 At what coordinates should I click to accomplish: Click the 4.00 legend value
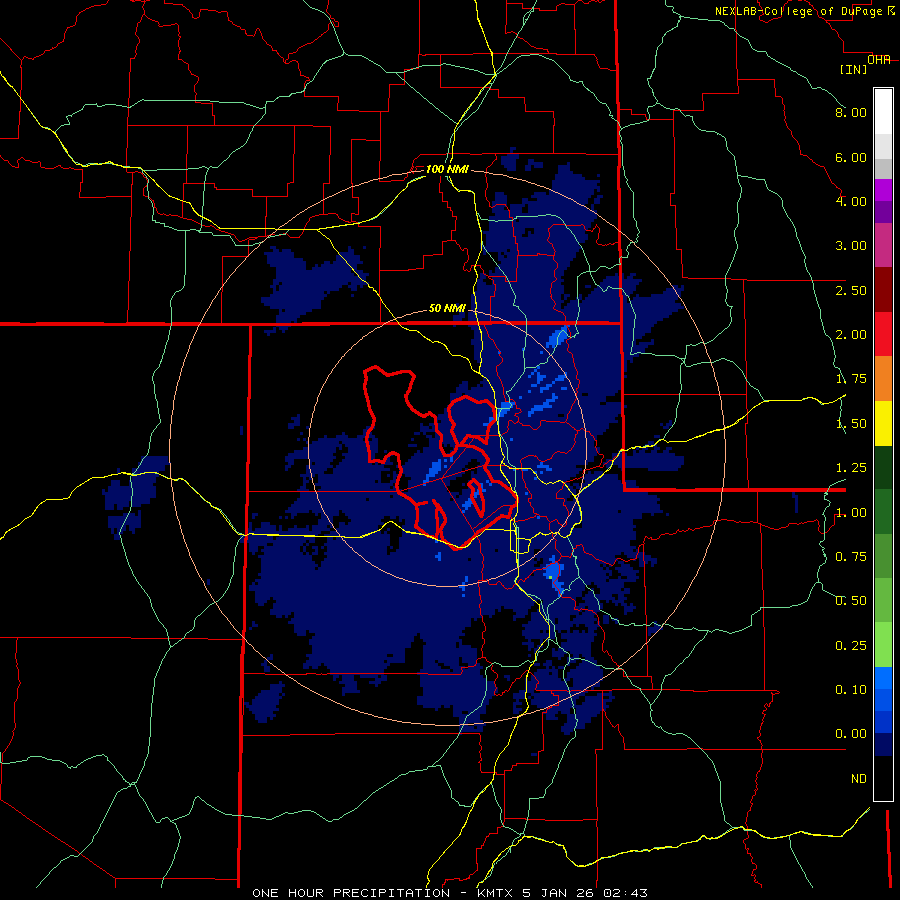click(851, 201)
